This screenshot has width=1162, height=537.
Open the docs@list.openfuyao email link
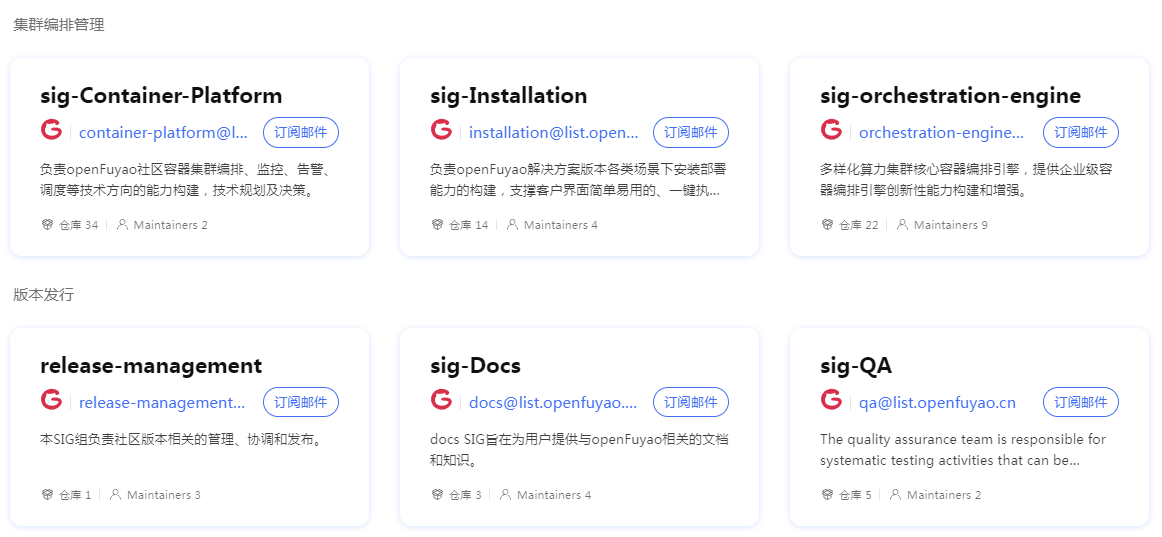(x=552, y=403)
